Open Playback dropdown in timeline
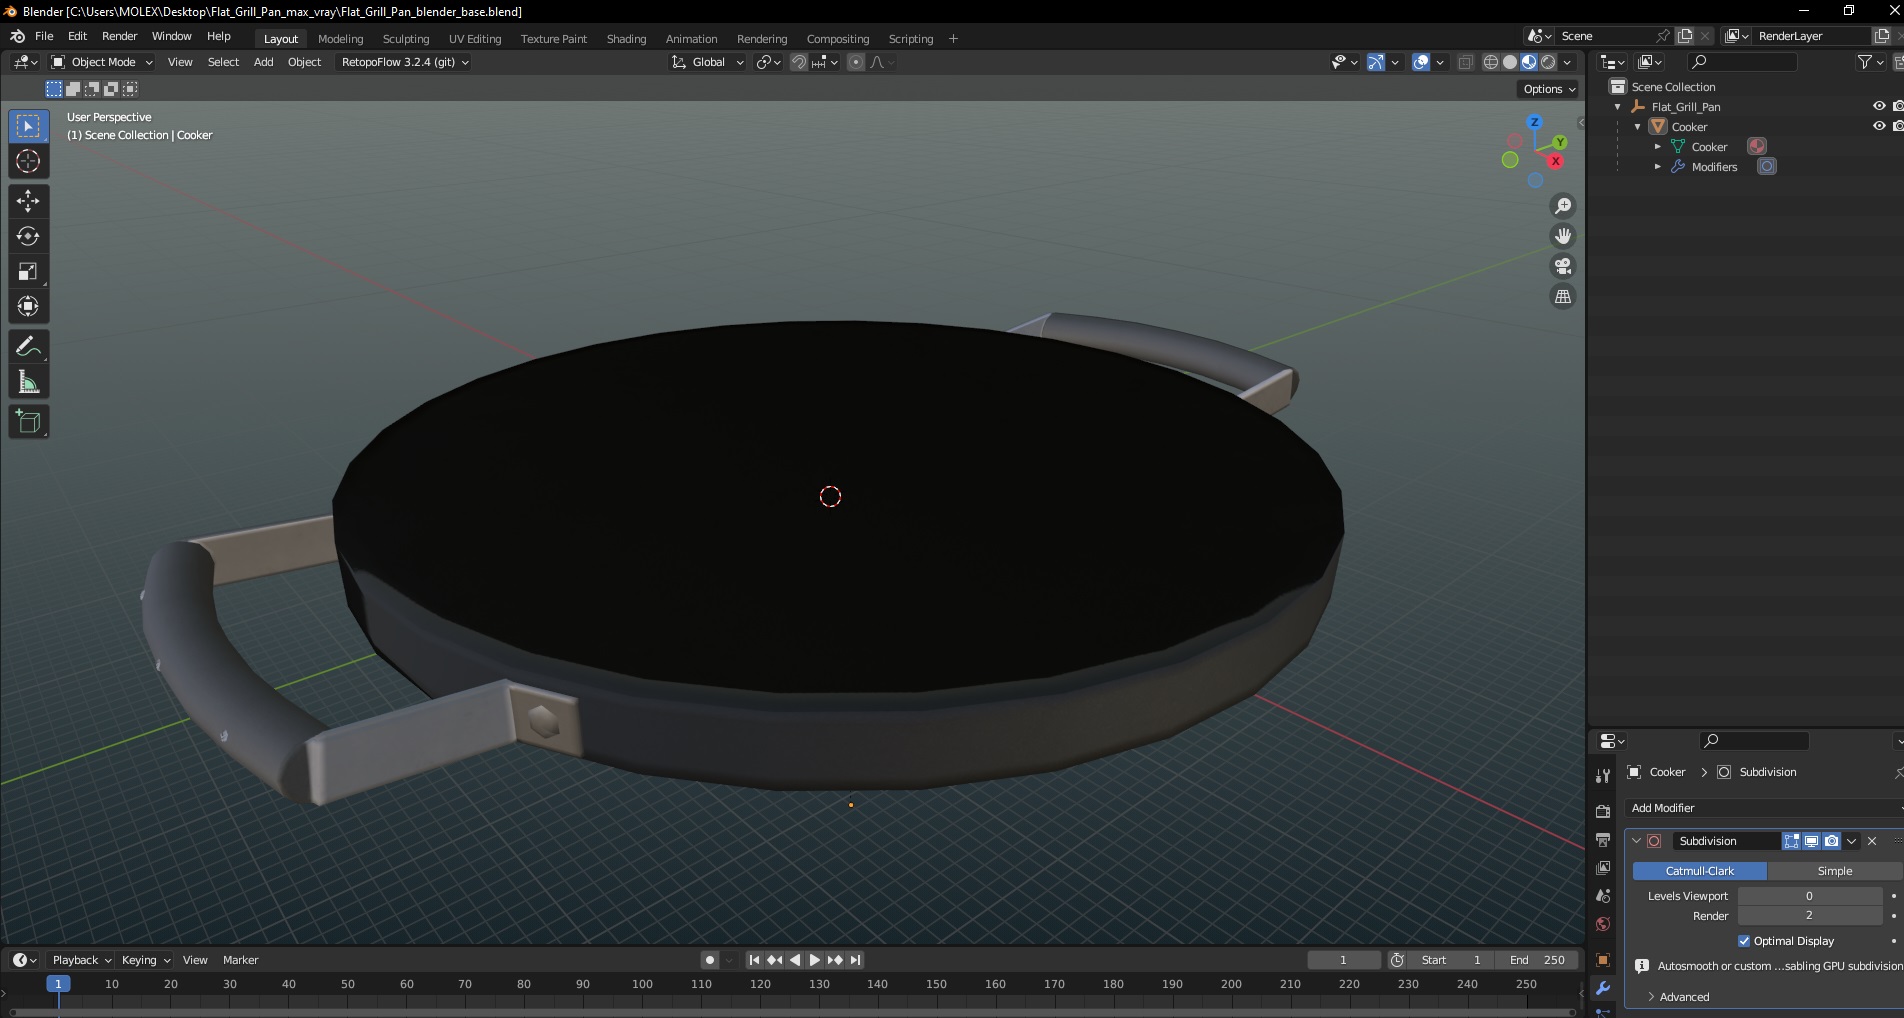The height and width of the screenshot is (1018, 1904). point(81,960)
